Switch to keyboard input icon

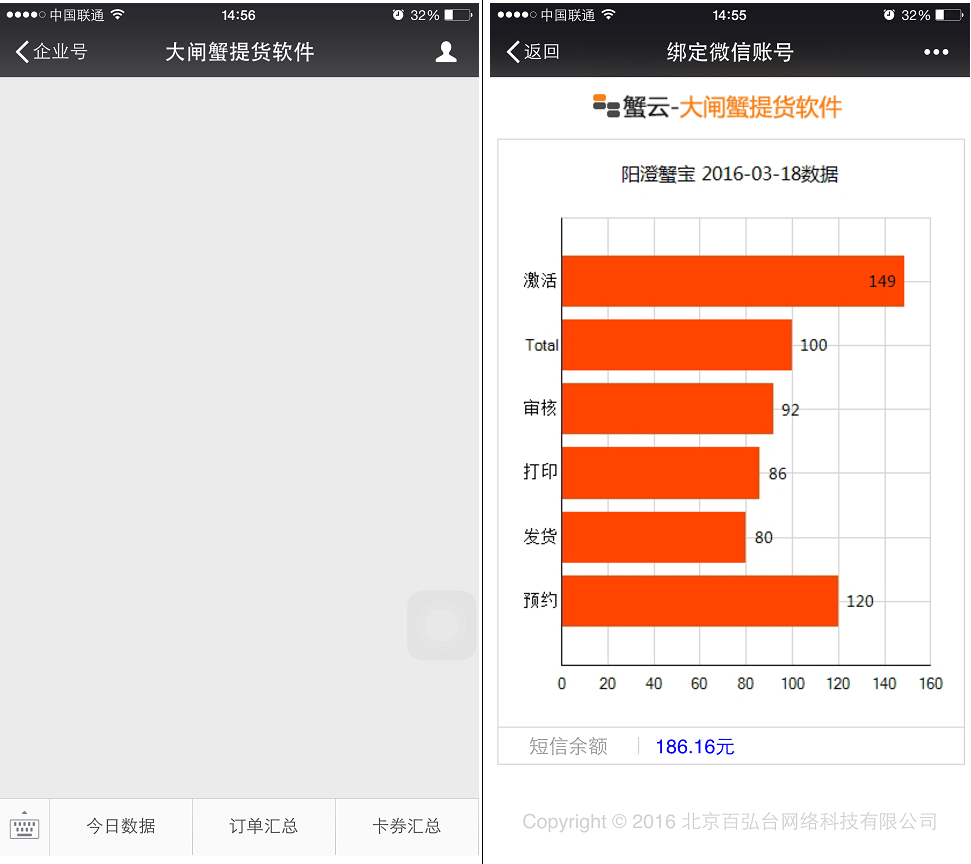(x=25, y=826)
